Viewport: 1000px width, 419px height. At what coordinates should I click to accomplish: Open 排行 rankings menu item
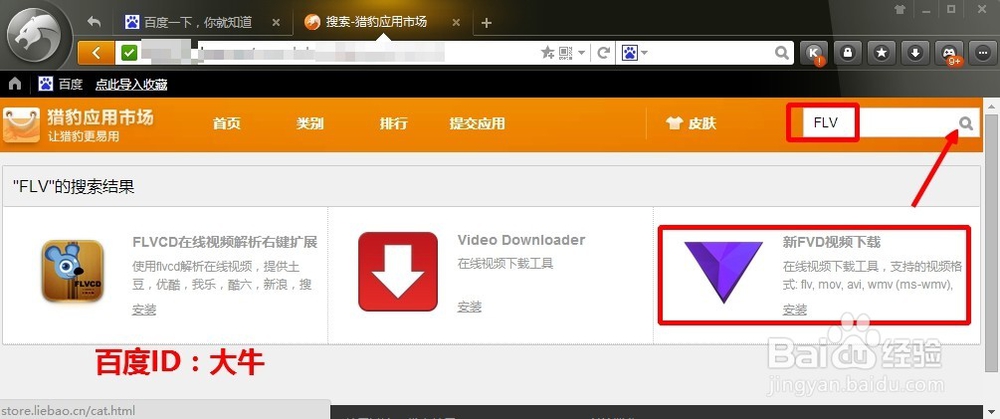pos(393,123)
